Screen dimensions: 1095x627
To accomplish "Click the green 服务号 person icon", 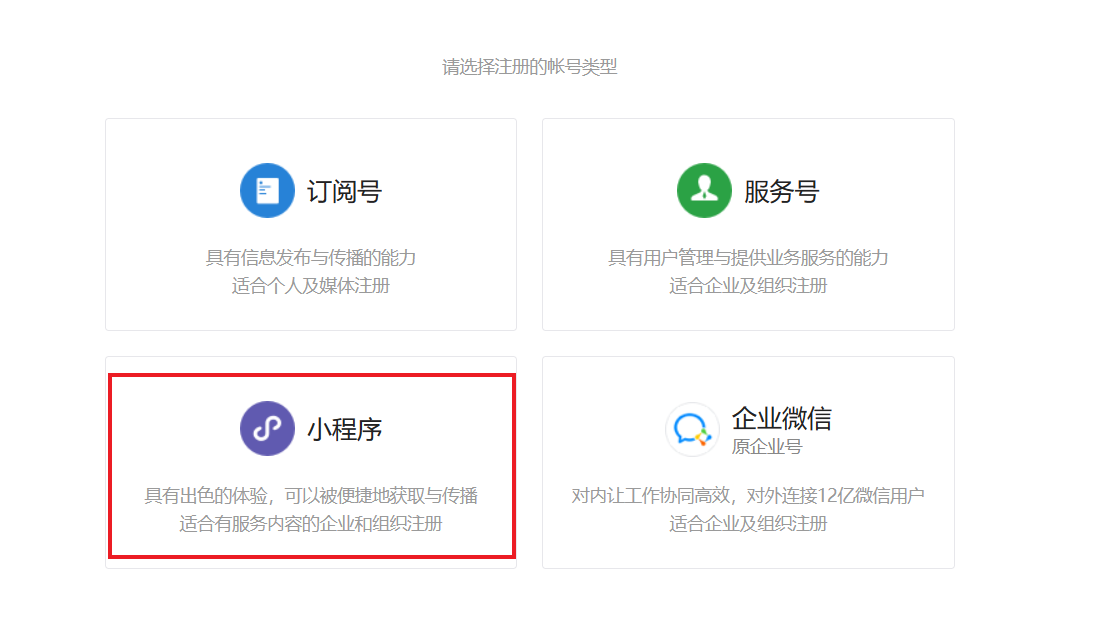I will point(704,191).
